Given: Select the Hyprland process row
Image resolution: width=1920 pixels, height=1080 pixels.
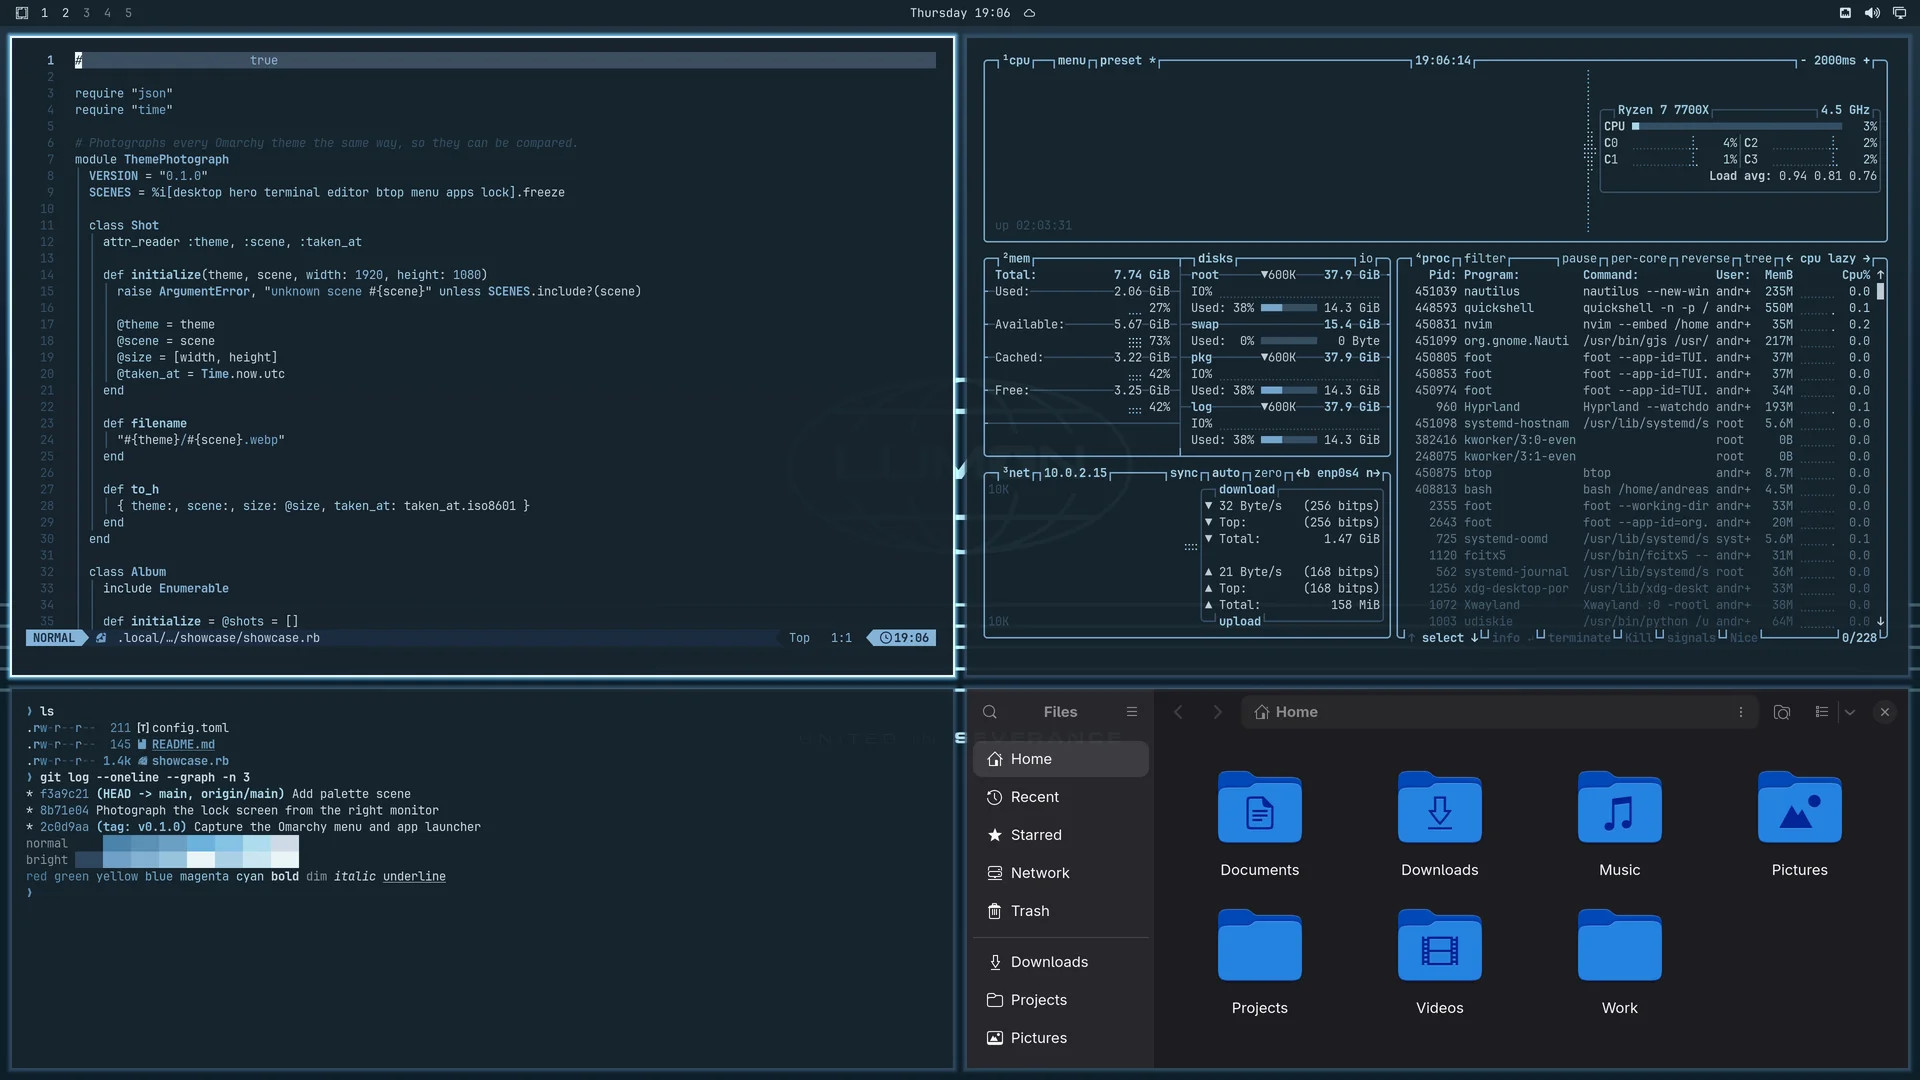Looking at the screenshot, I should coord(1641,407).
